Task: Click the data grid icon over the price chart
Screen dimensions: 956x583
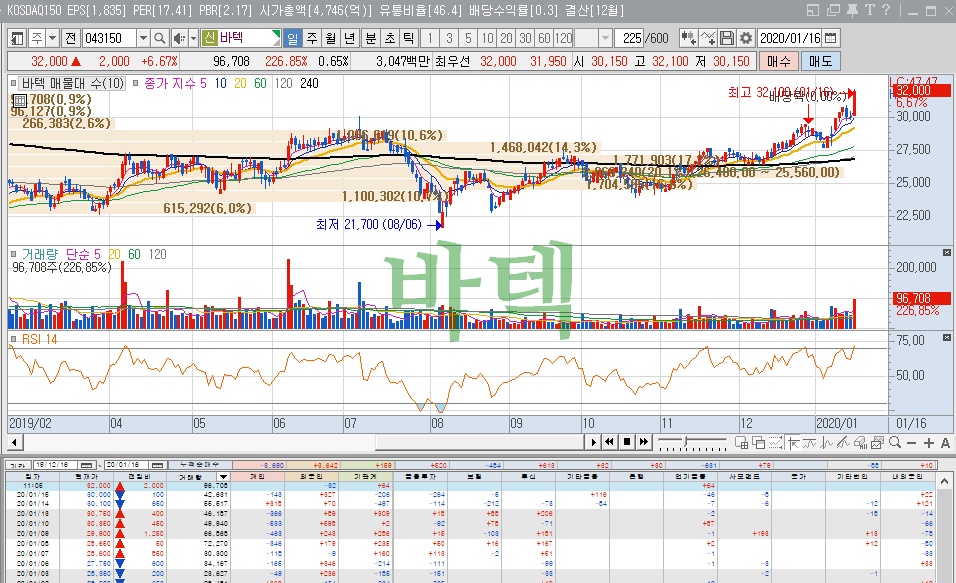Action: [20, 101]
